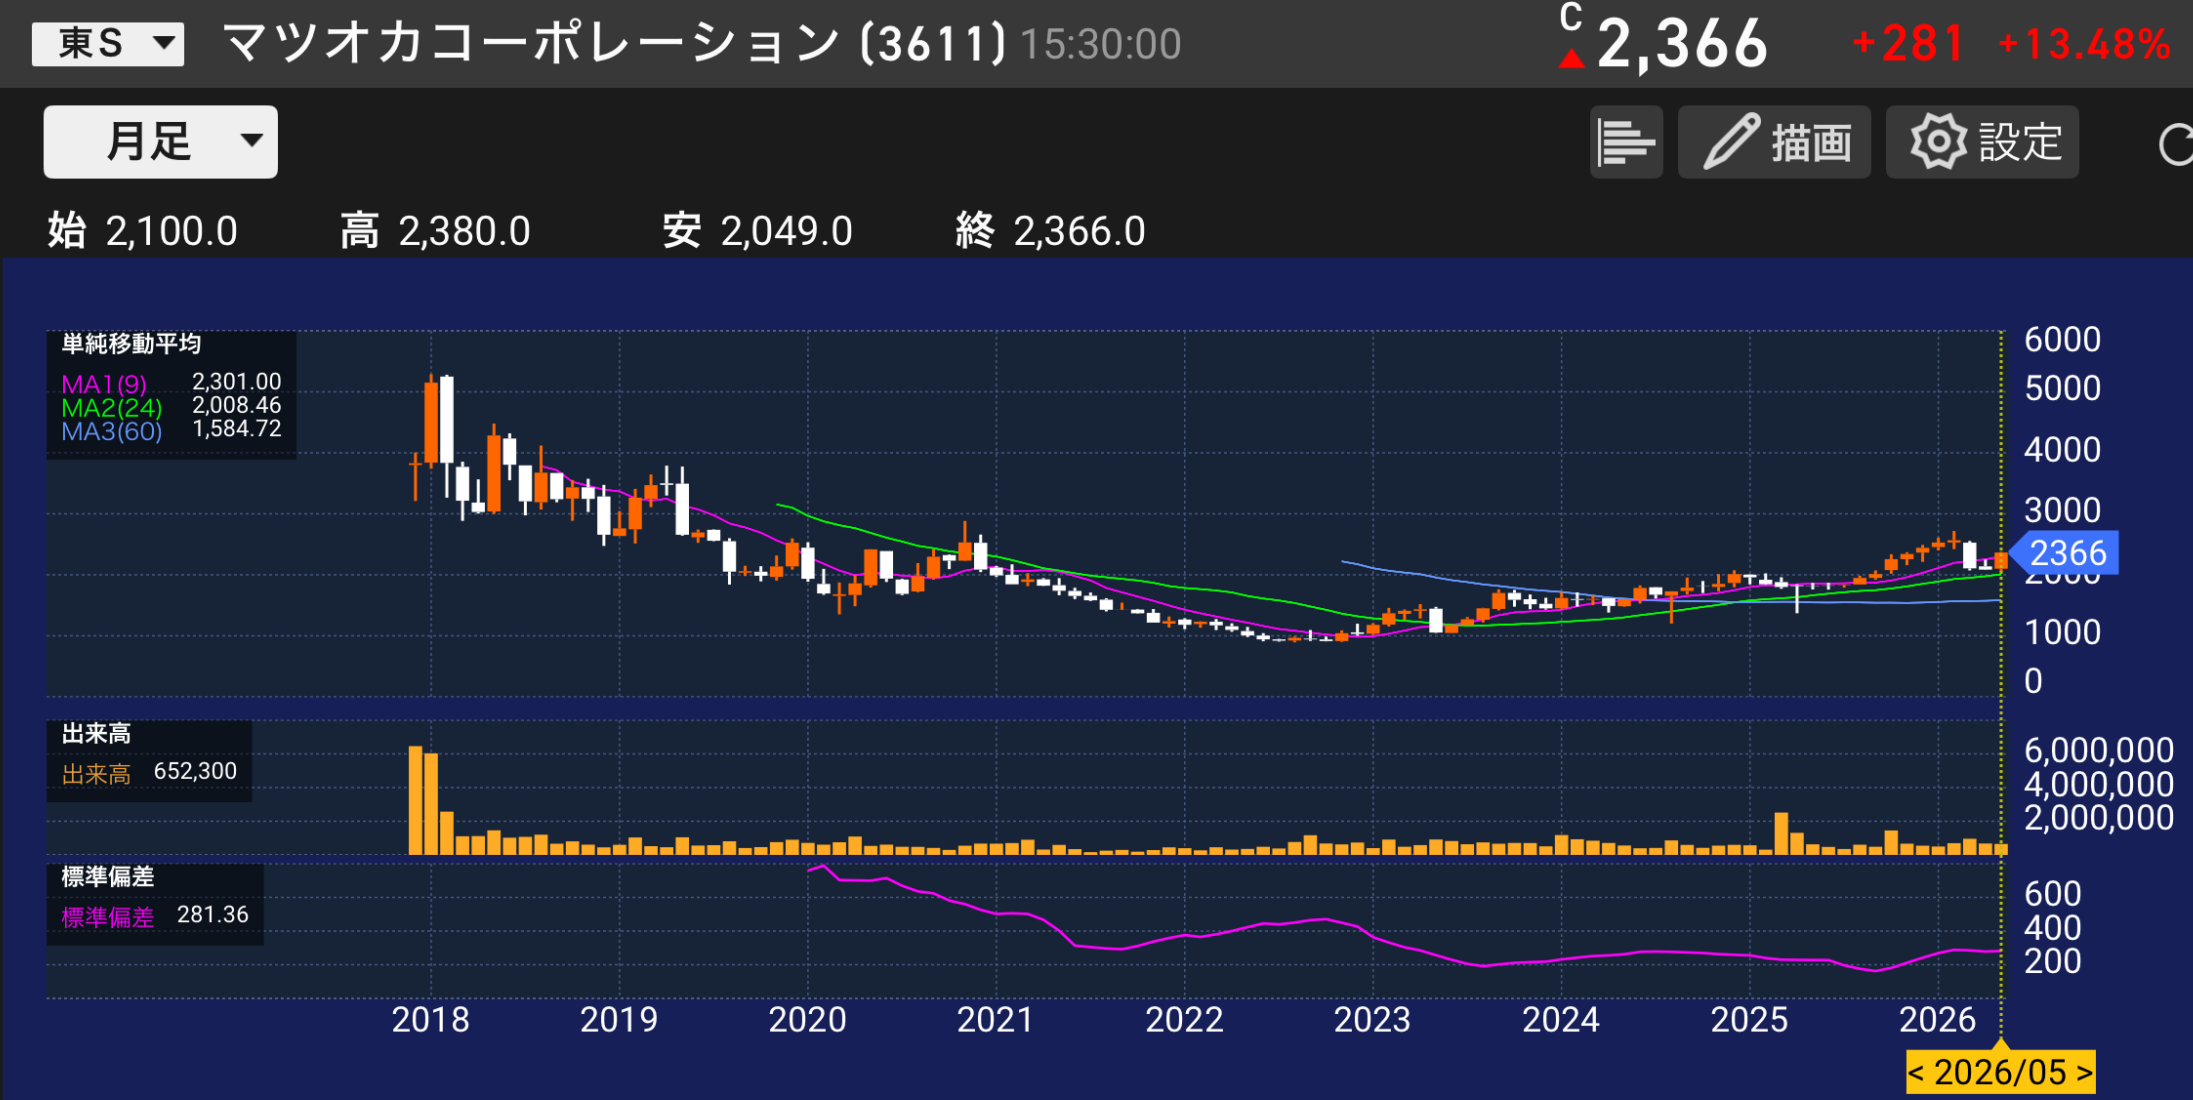This screenshot has height=1100, width=2193.
Task: Click the current price 2,366 in header
Action: click(x=1682, y=44)
